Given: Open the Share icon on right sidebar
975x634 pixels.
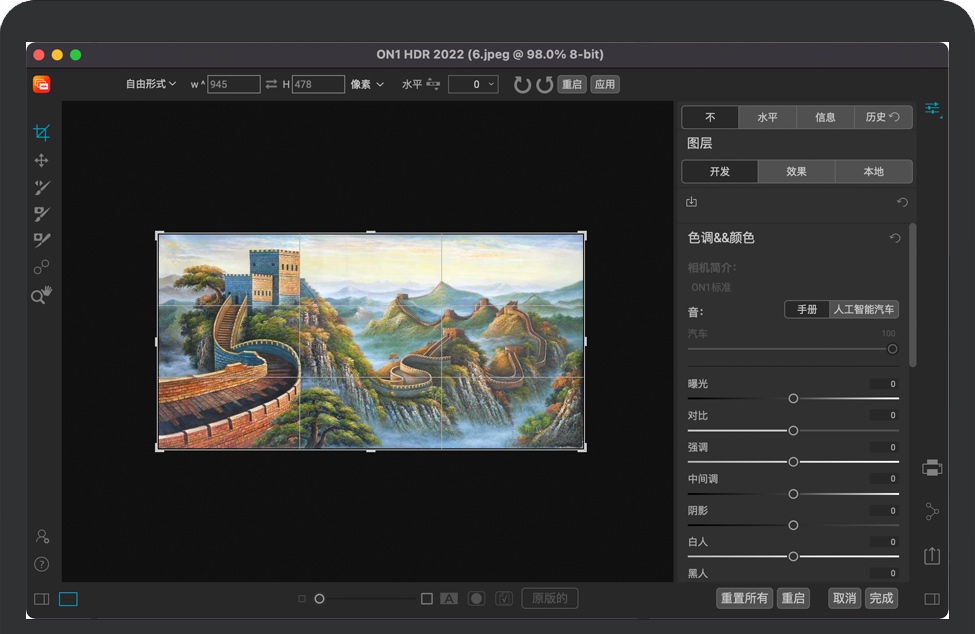Looking at the screenshot, I should point(932,512).
